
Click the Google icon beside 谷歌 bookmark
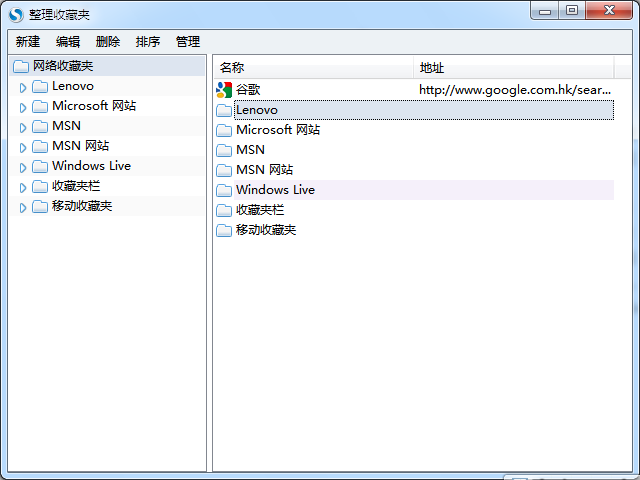224,90
